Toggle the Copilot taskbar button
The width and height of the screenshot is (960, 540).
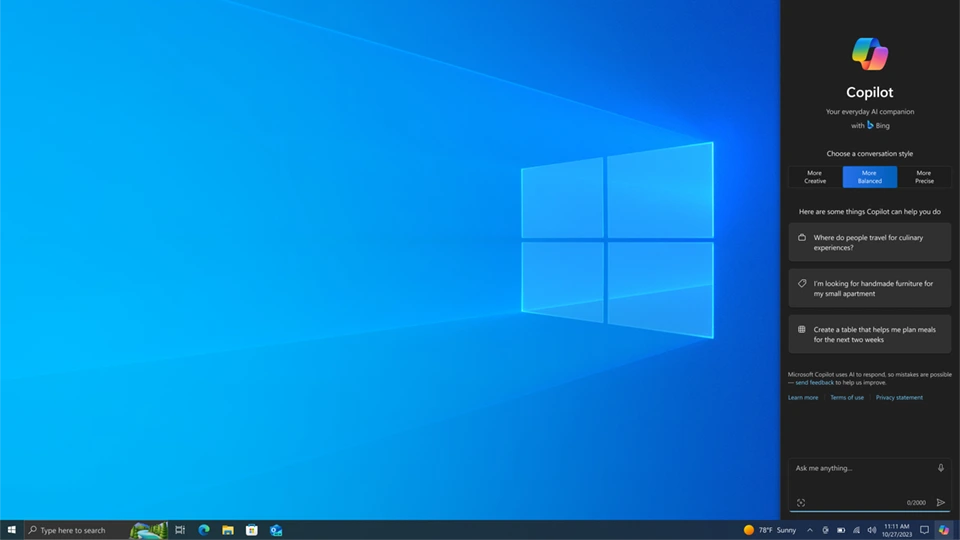944,530
